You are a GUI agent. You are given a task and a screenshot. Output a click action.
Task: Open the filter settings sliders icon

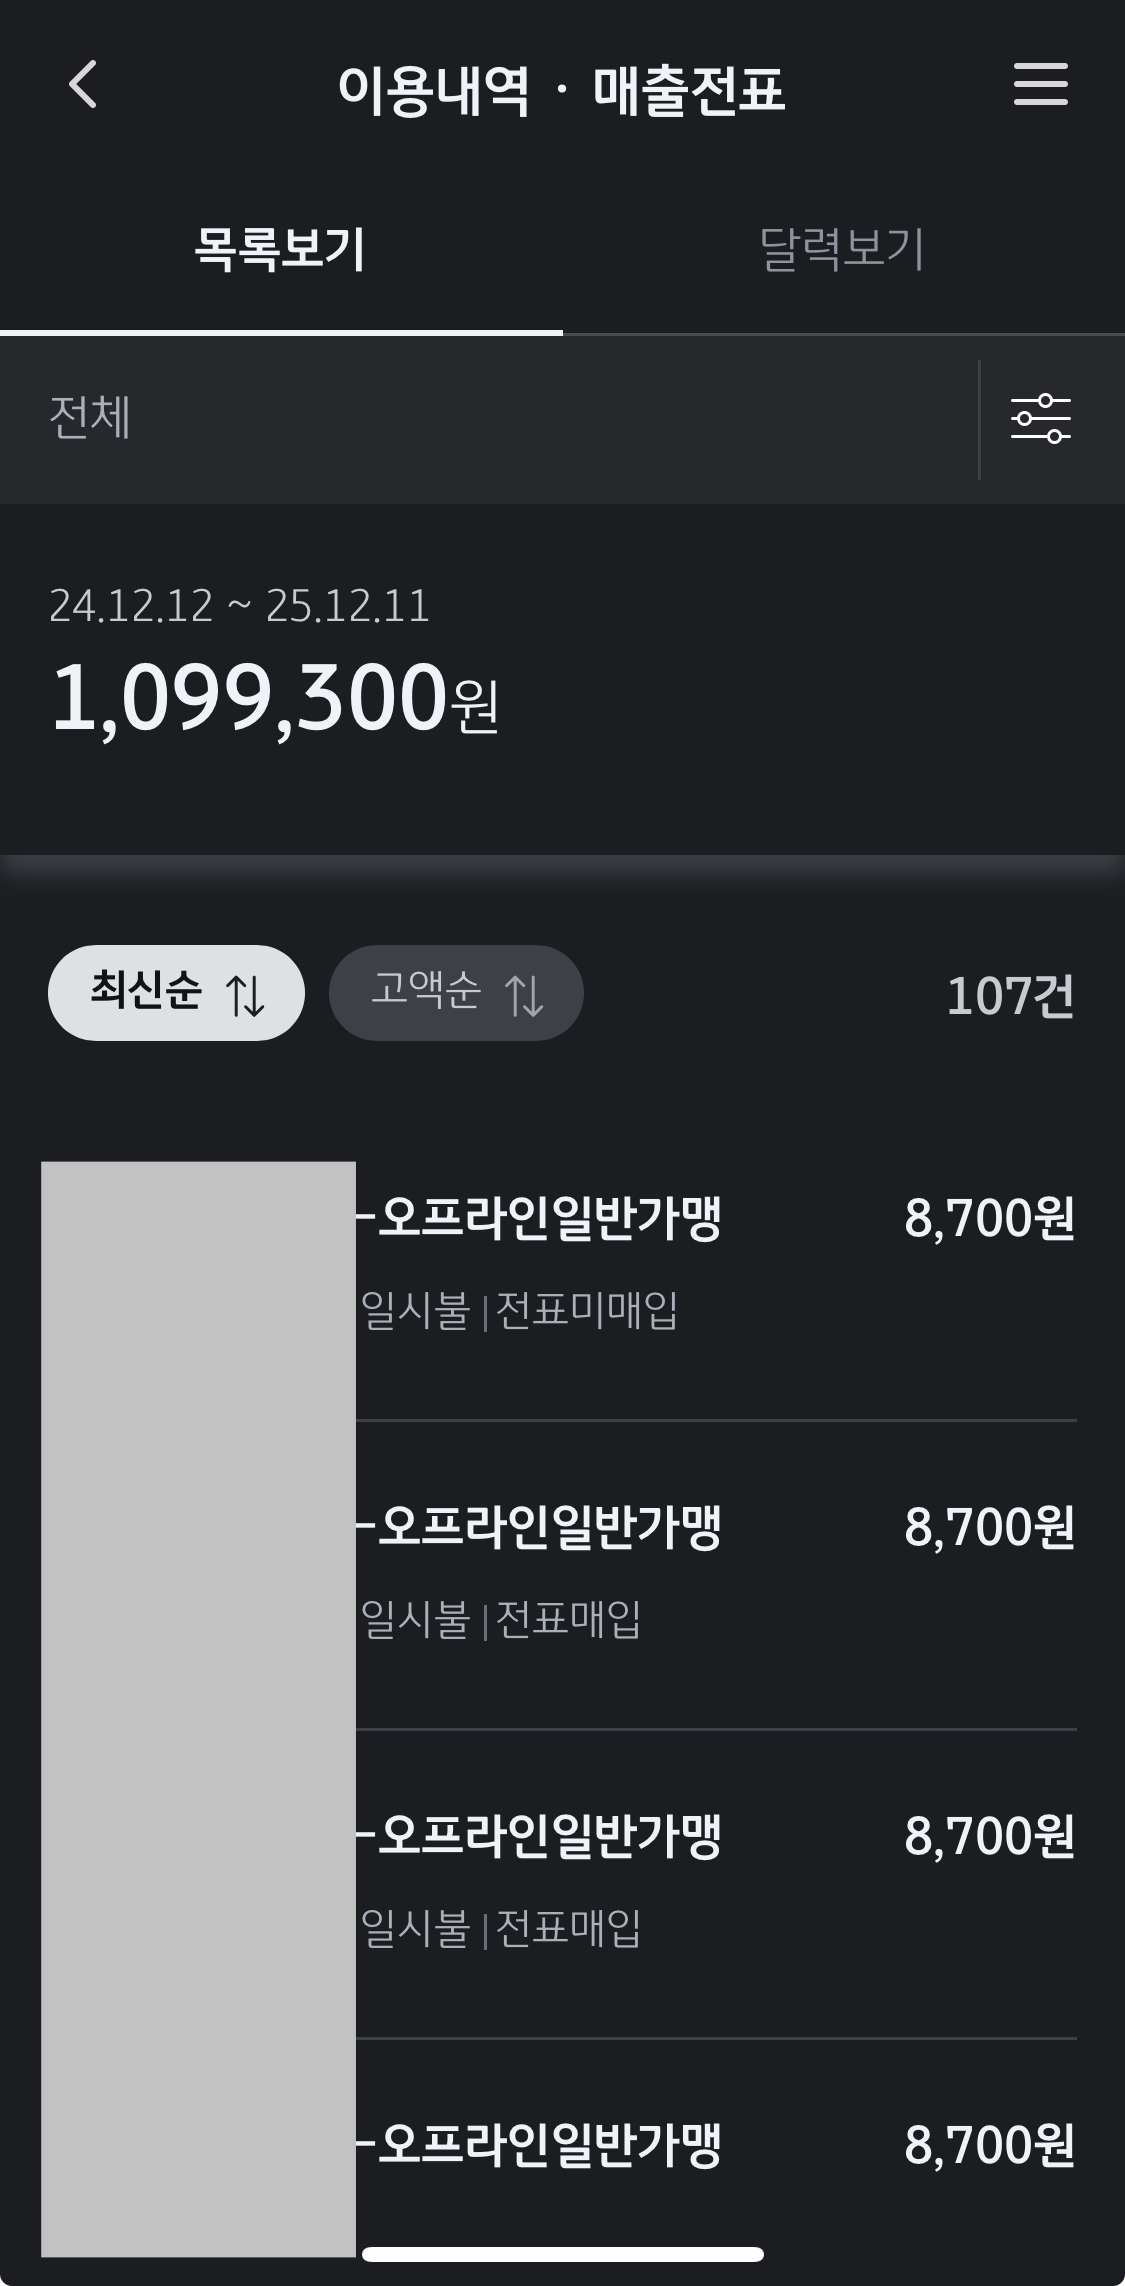point(1041,419)
